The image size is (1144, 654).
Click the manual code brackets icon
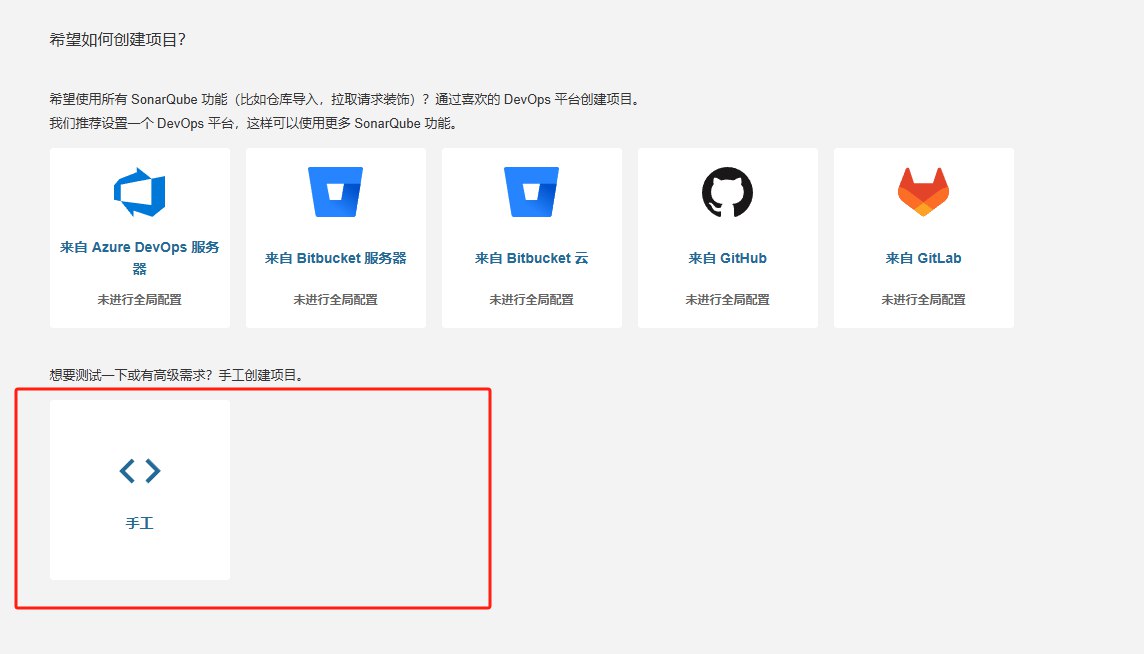[x=140, y=471]
